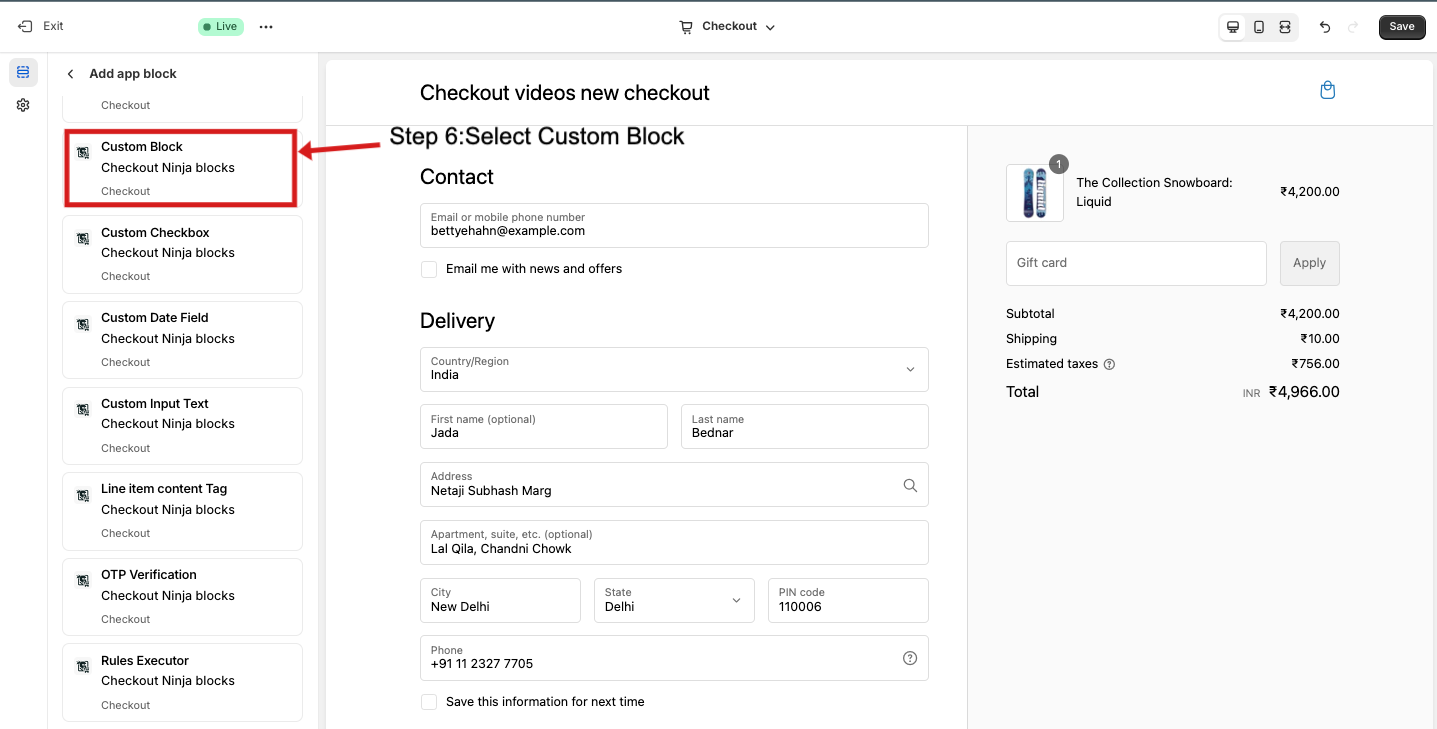The image size is (1437, 729).
Task: Click the Apply gift card button
Action: 1309,263
